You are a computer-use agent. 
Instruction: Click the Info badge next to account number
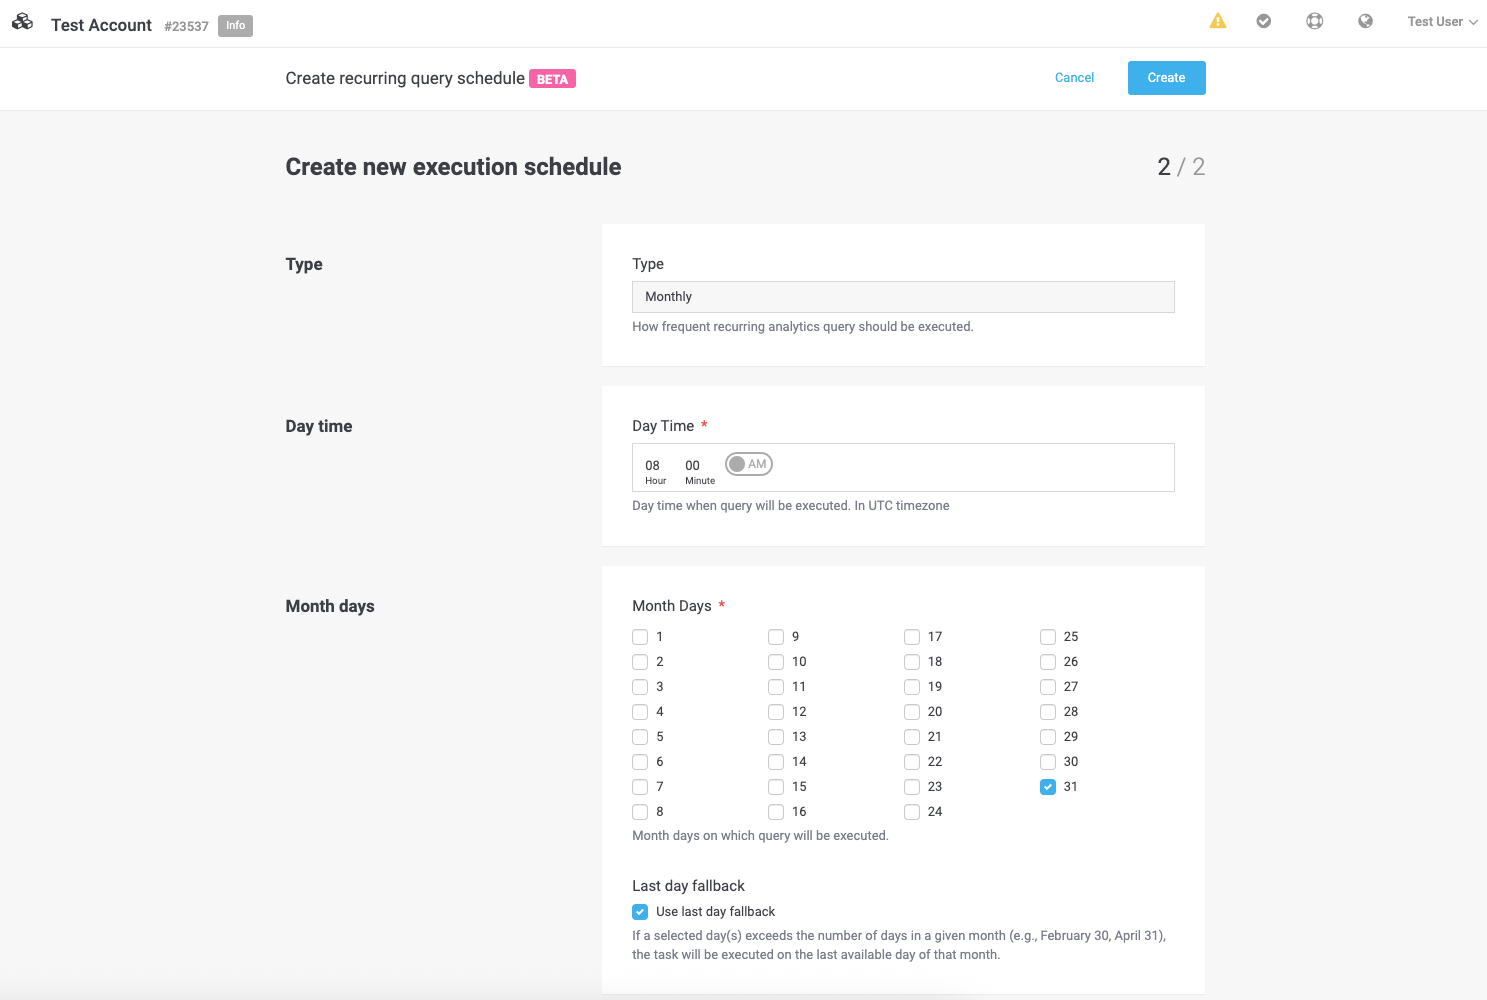pos(235,25)
